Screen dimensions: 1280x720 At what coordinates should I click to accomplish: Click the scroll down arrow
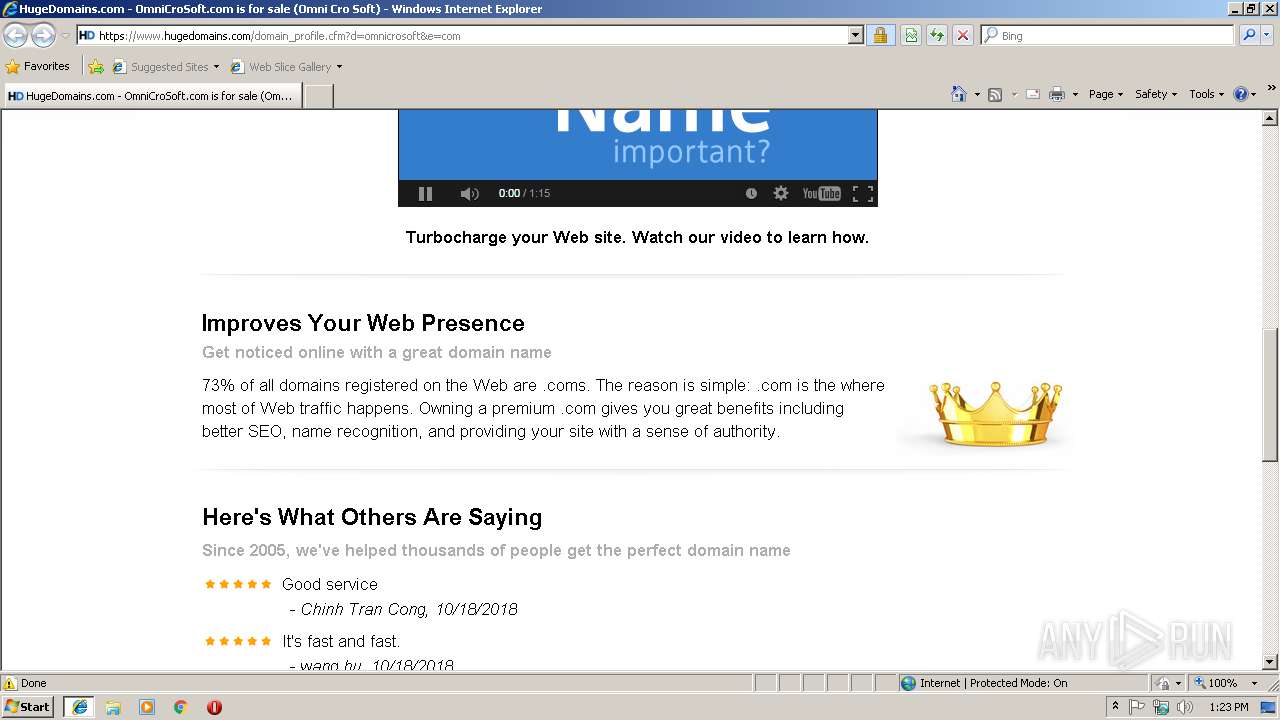(x=1271, y=662)
